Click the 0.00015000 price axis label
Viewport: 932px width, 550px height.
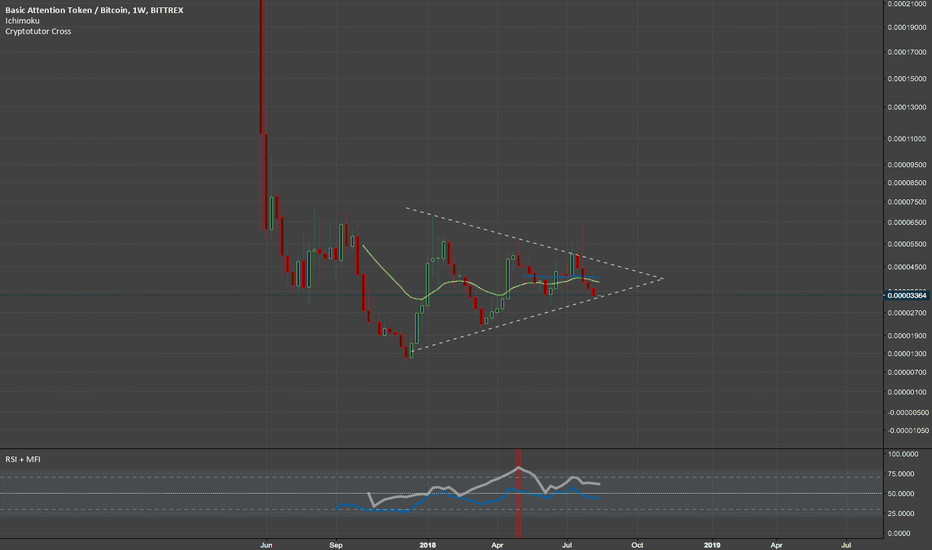pos(906,79)
